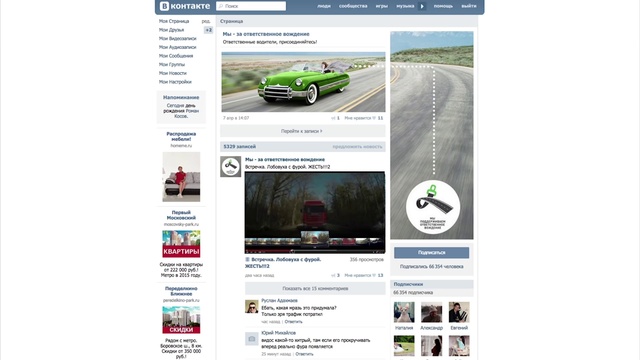Click Руслан Адамаев commenter name
The height and width of the screenshot is (360, 640).
279,301
